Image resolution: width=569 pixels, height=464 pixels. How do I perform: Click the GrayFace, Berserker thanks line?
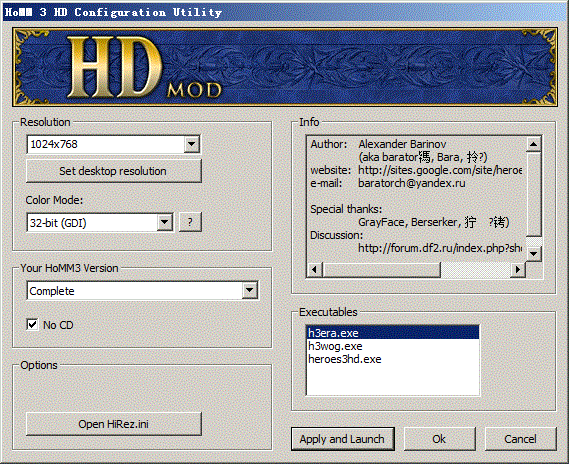coord(434,222)
